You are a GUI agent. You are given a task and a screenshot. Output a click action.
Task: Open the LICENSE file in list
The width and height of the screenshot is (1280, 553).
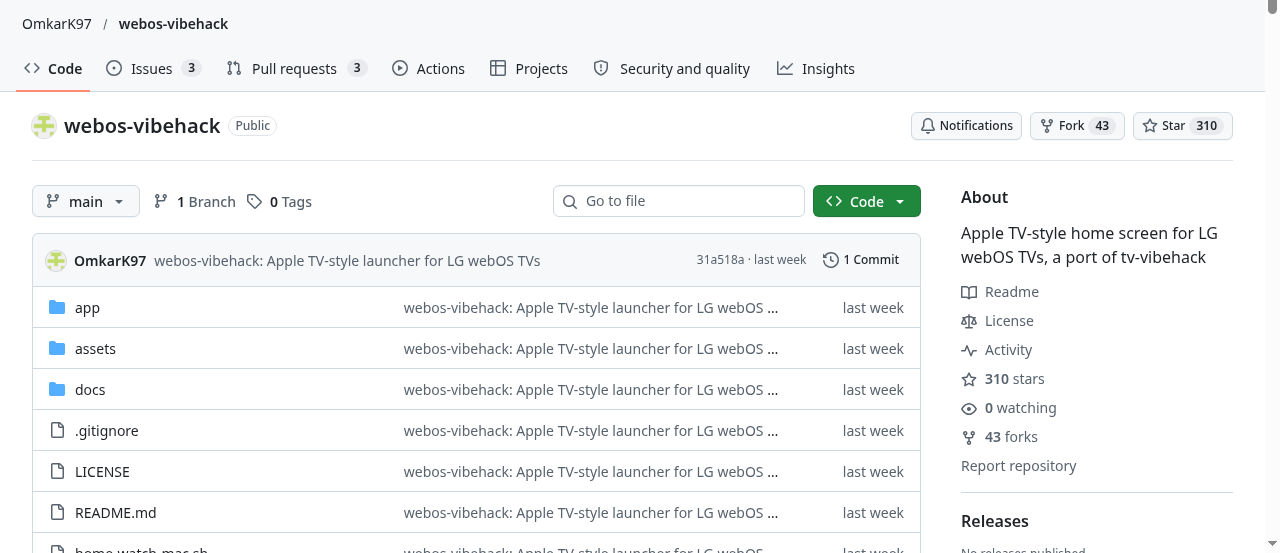[102, 472]
